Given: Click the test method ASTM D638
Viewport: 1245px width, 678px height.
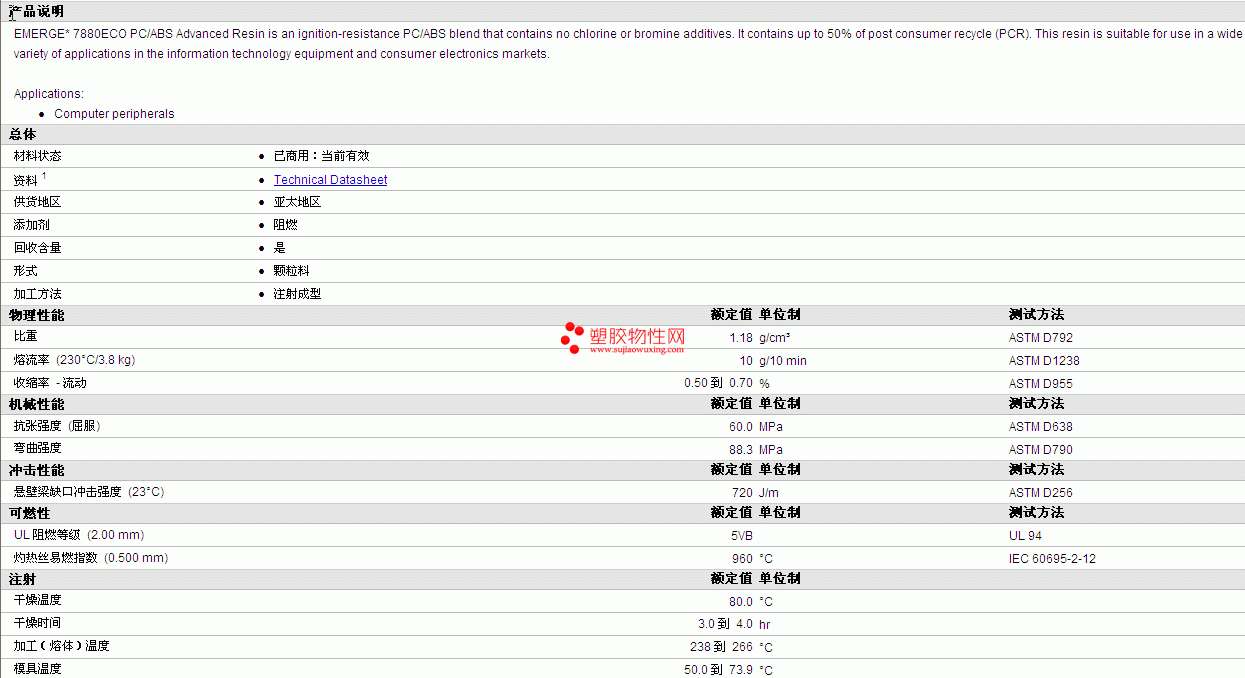Looking at the screenshot, I should 1041,427.
